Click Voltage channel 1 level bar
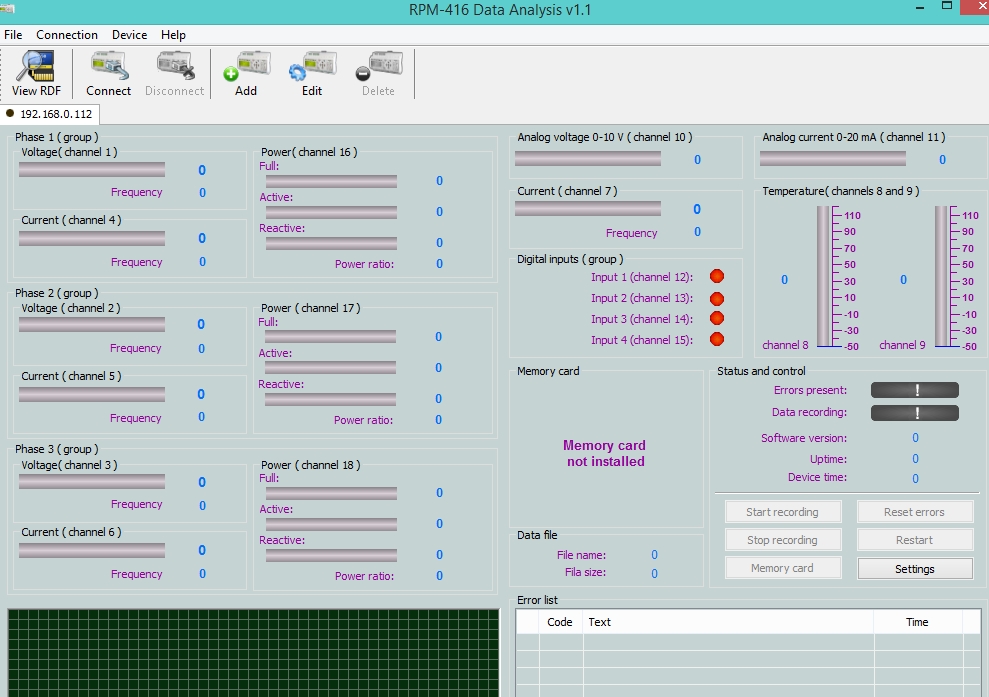This screenshot has height=697, width=989. [x=92, y=170]
